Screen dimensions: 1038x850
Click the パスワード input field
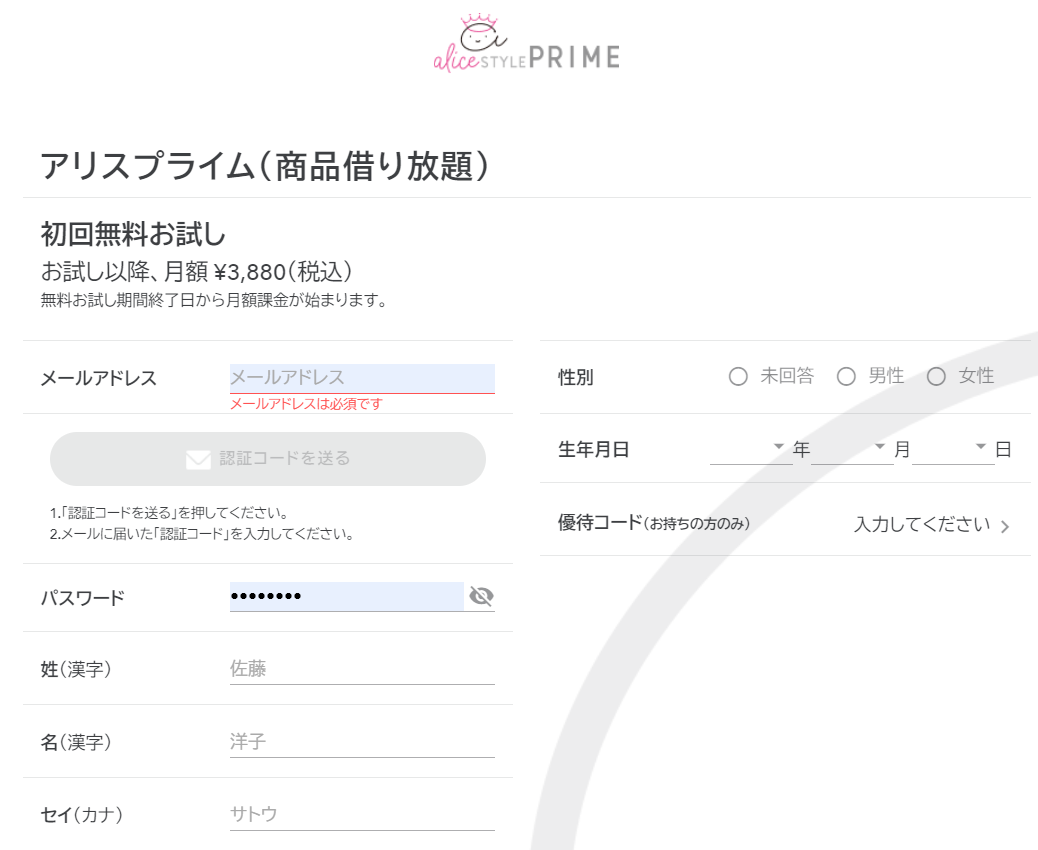(346, 597)
